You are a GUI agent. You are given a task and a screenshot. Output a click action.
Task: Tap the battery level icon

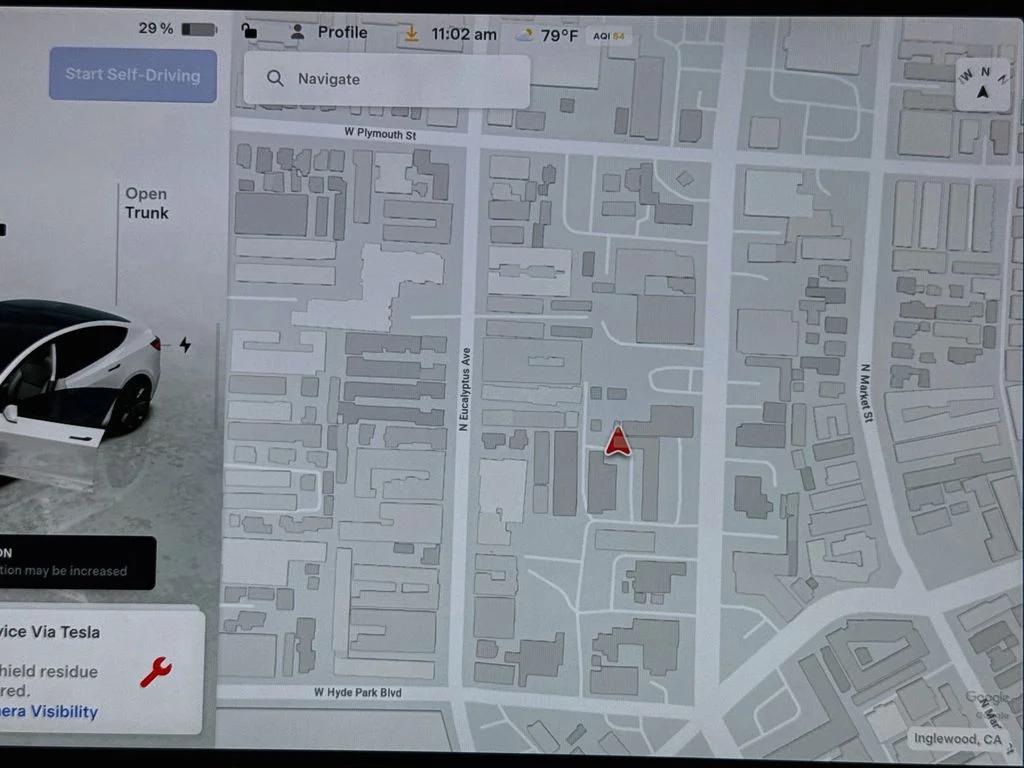point(199,29)
